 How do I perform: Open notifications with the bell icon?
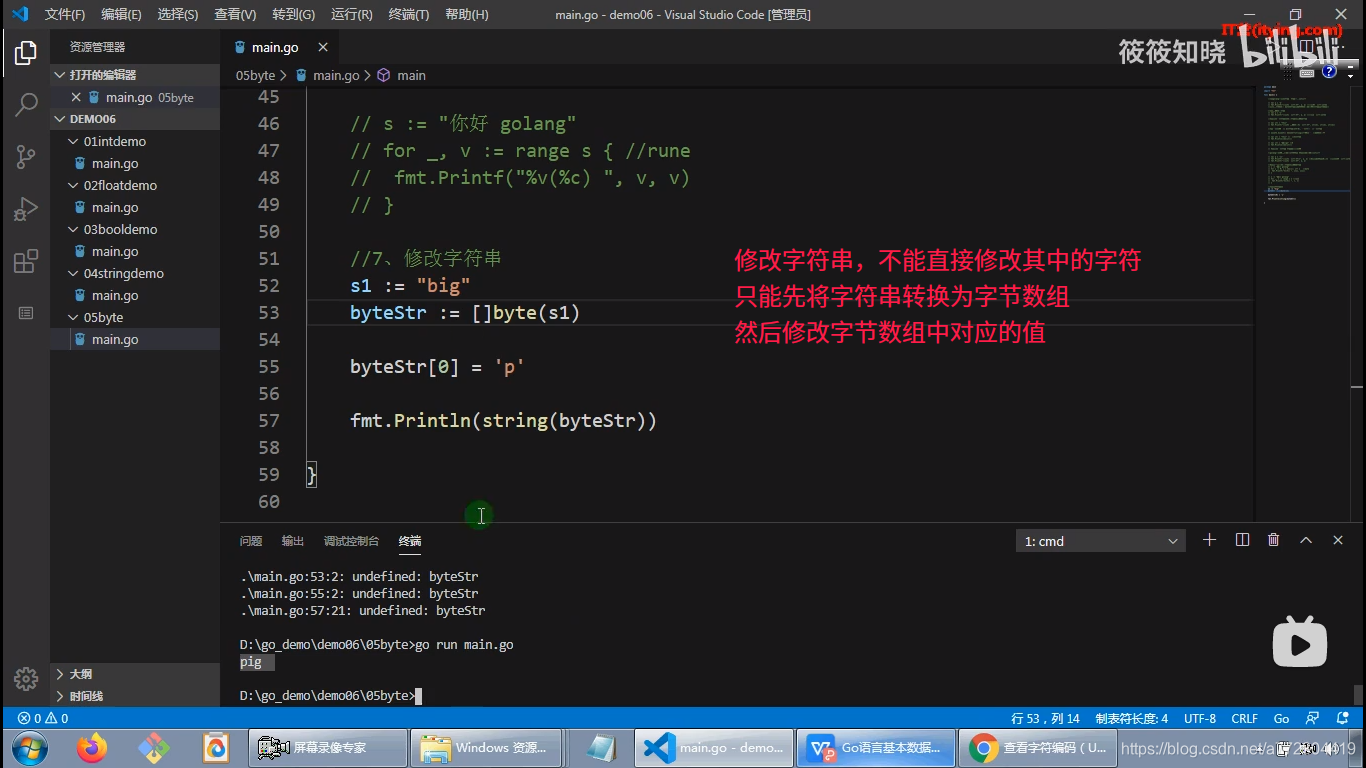(x=1343, y=718)
